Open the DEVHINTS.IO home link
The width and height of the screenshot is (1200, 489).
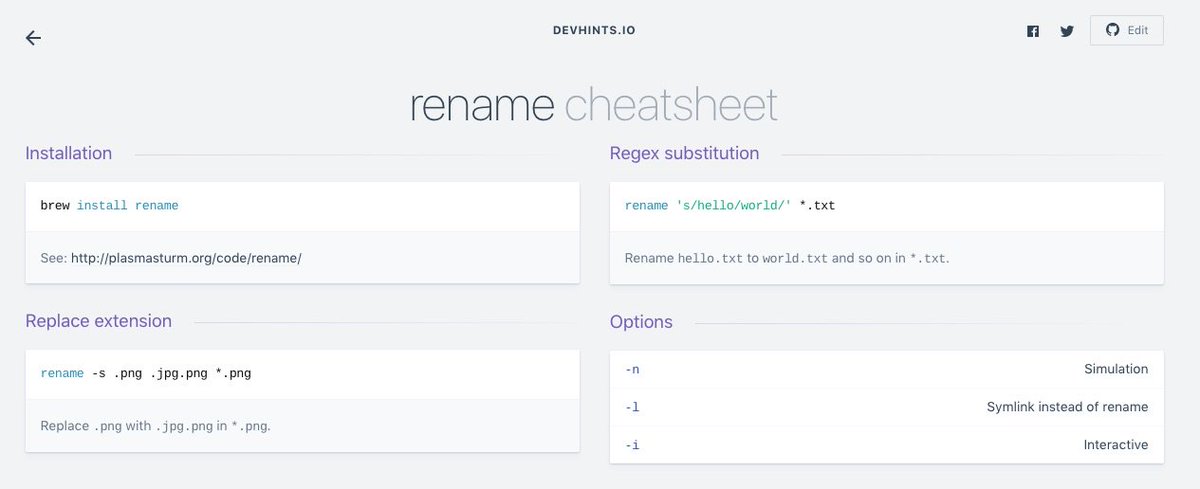(x=594, y=31)
